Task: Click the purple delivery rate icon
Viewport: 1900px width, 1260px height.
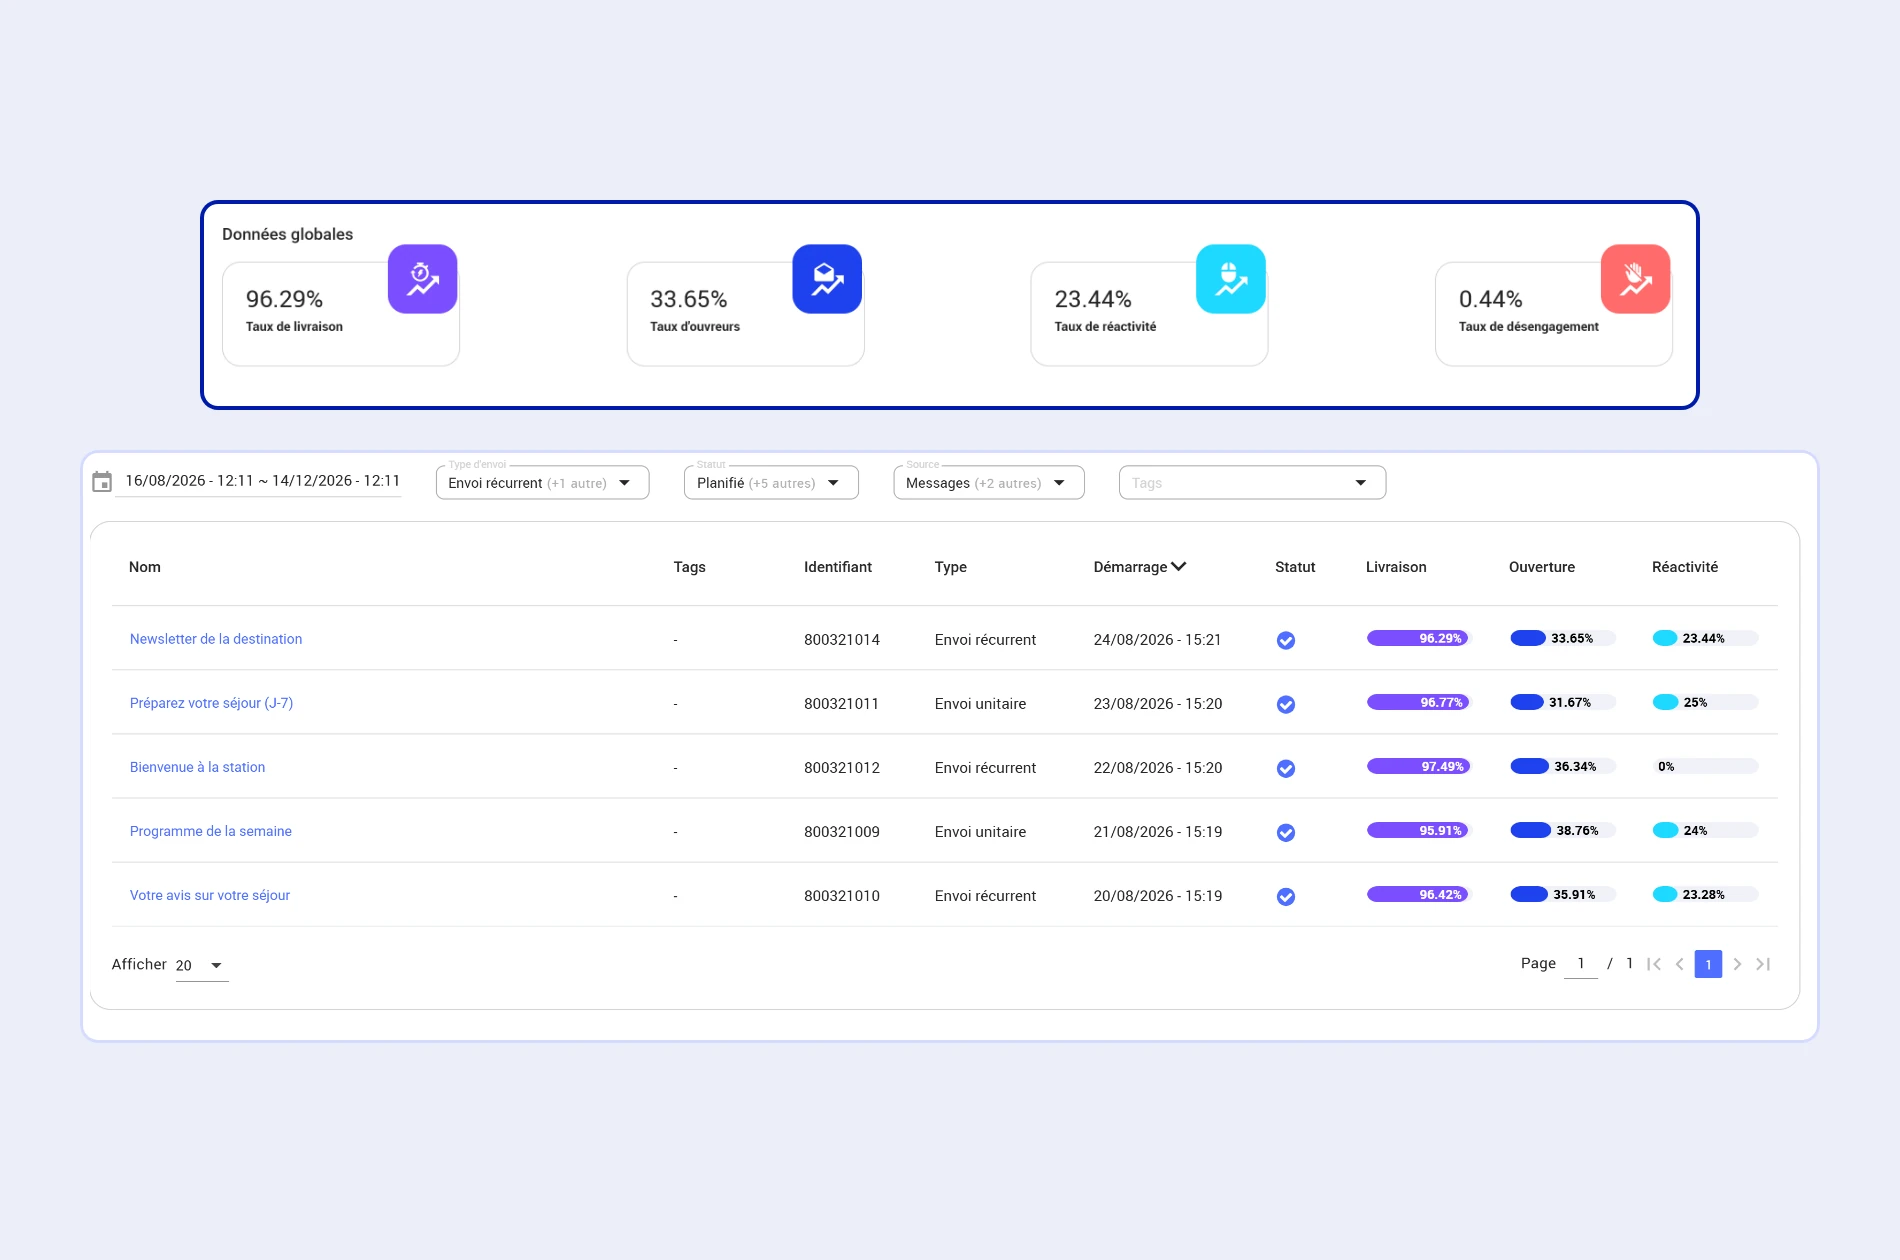Action: (x=422, y=279)
